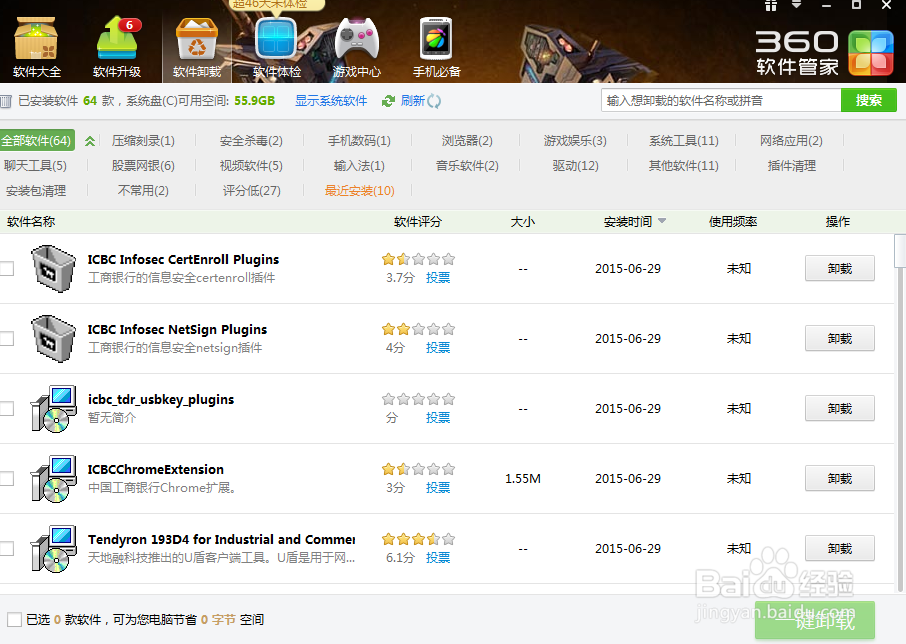The height and width of the screenshot is (644, 906).
Task: Click the 显示系统软件 link
Action: point(331,101)
